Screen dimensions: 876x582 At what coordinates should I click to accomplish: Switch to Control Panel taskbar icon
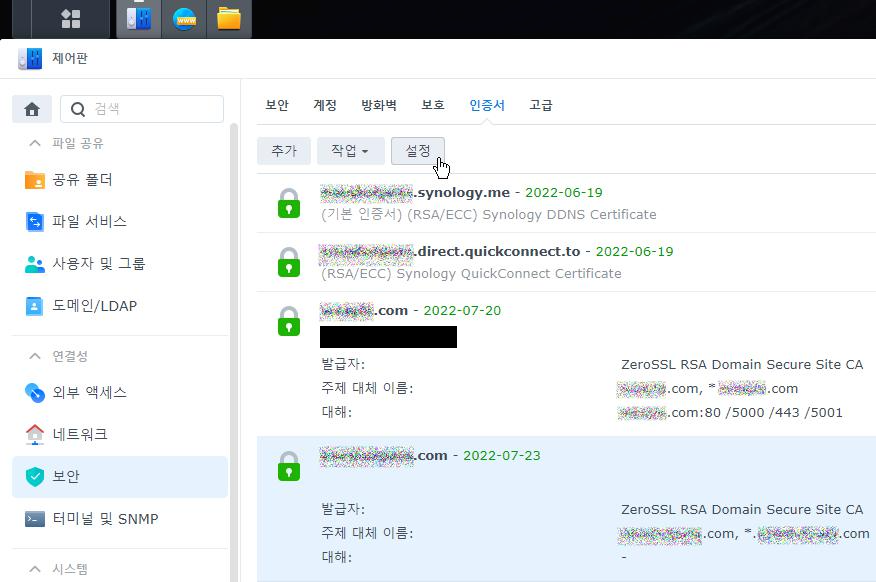[139, 19]
